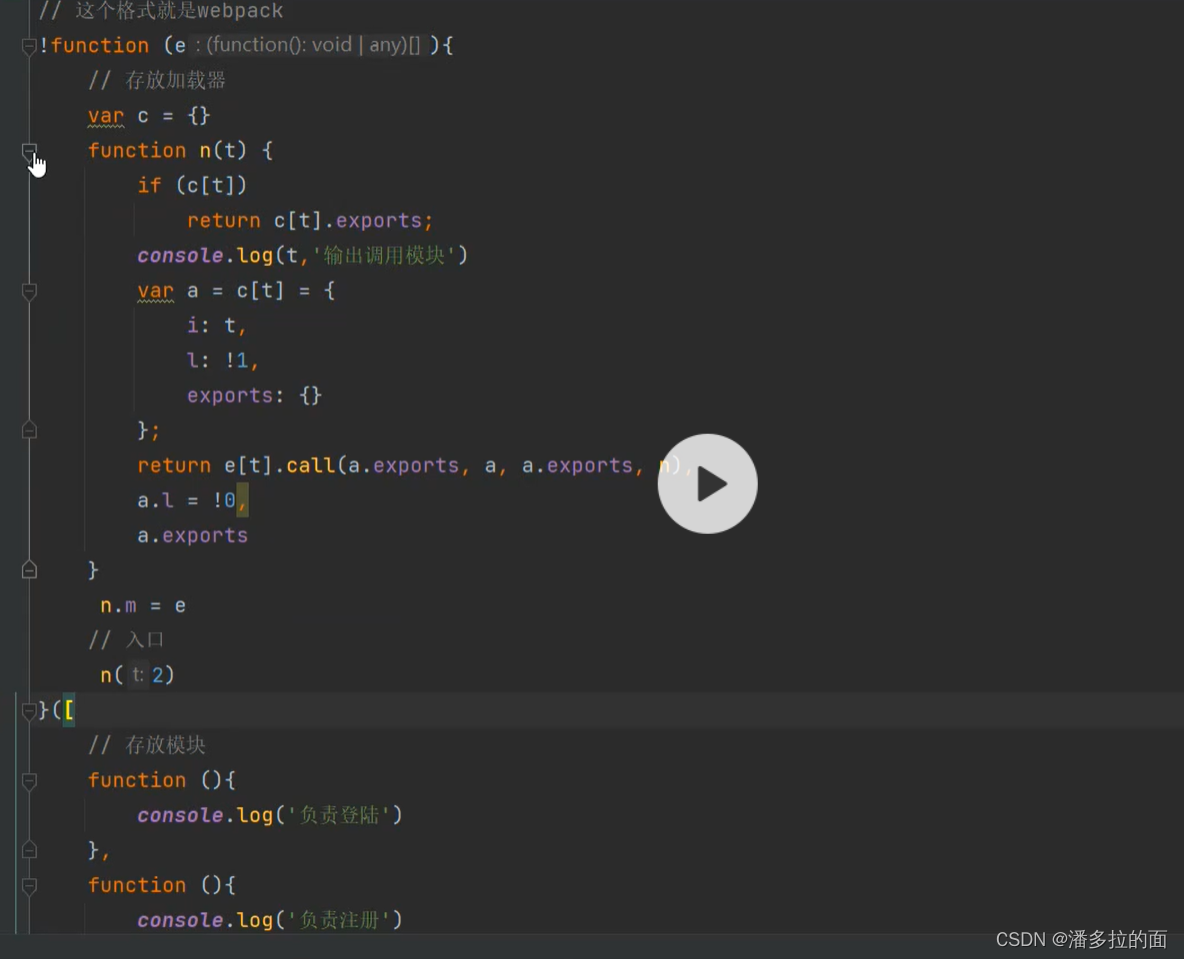Click the console.log '输出调用模块' statement
Screen dimensions: 1184x959
coord(300,255)
